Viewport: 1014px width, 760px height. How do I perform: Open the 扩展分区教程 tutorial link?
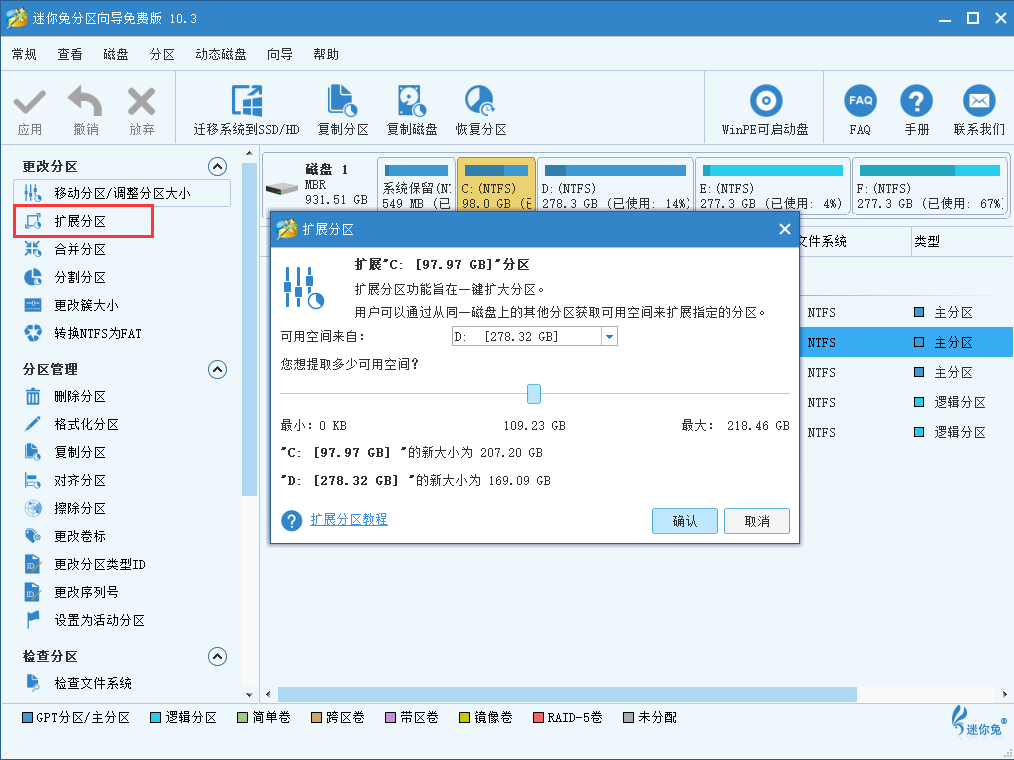pos(349,519)
